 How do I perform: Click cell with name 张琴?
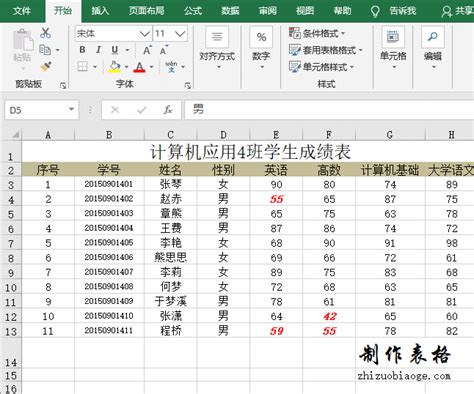pos(171,184)
